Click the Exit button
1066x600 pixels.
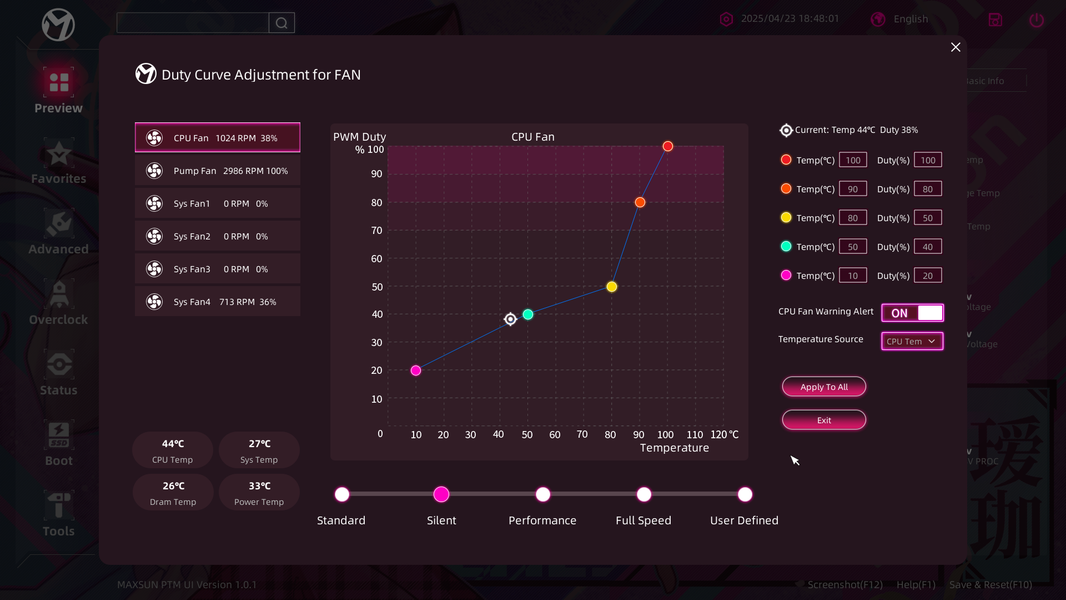click(824, 420)
